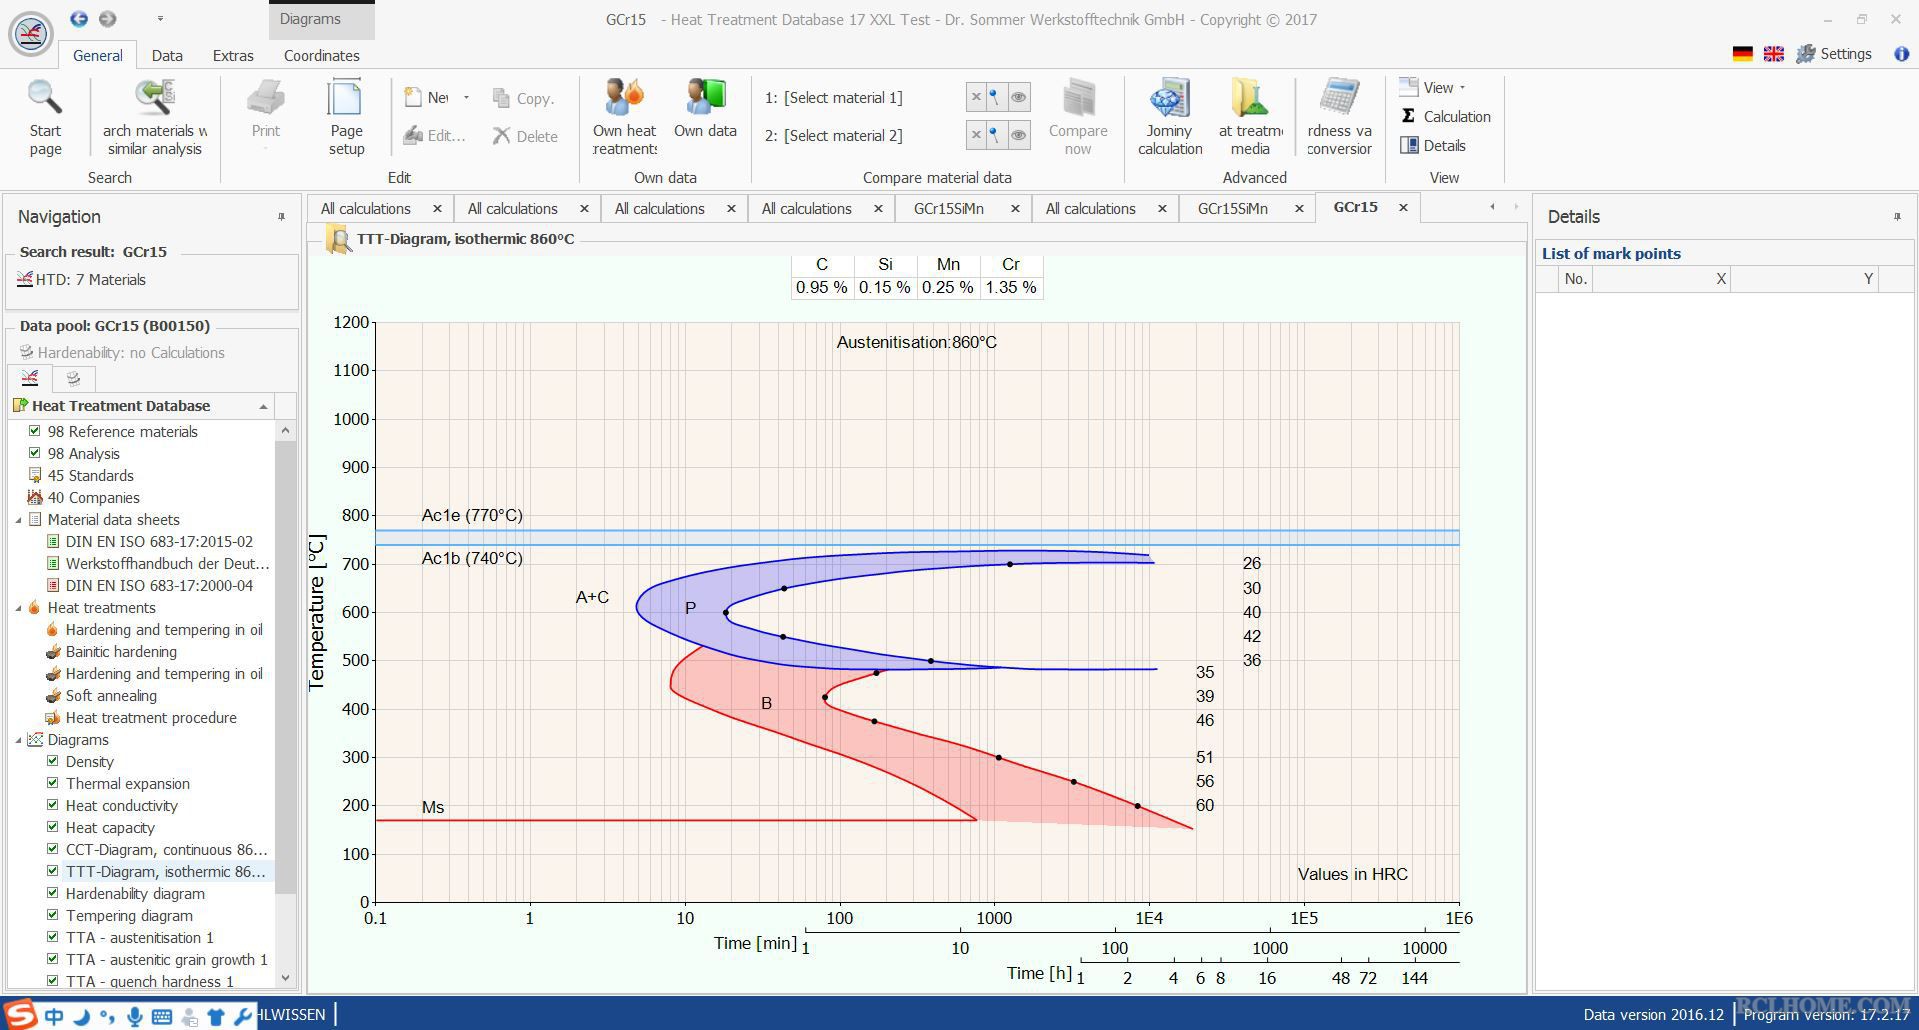This screenshot has width=1919, height=1030.
Task: Click the No. column header in mark points
Action: (1576, 279)
